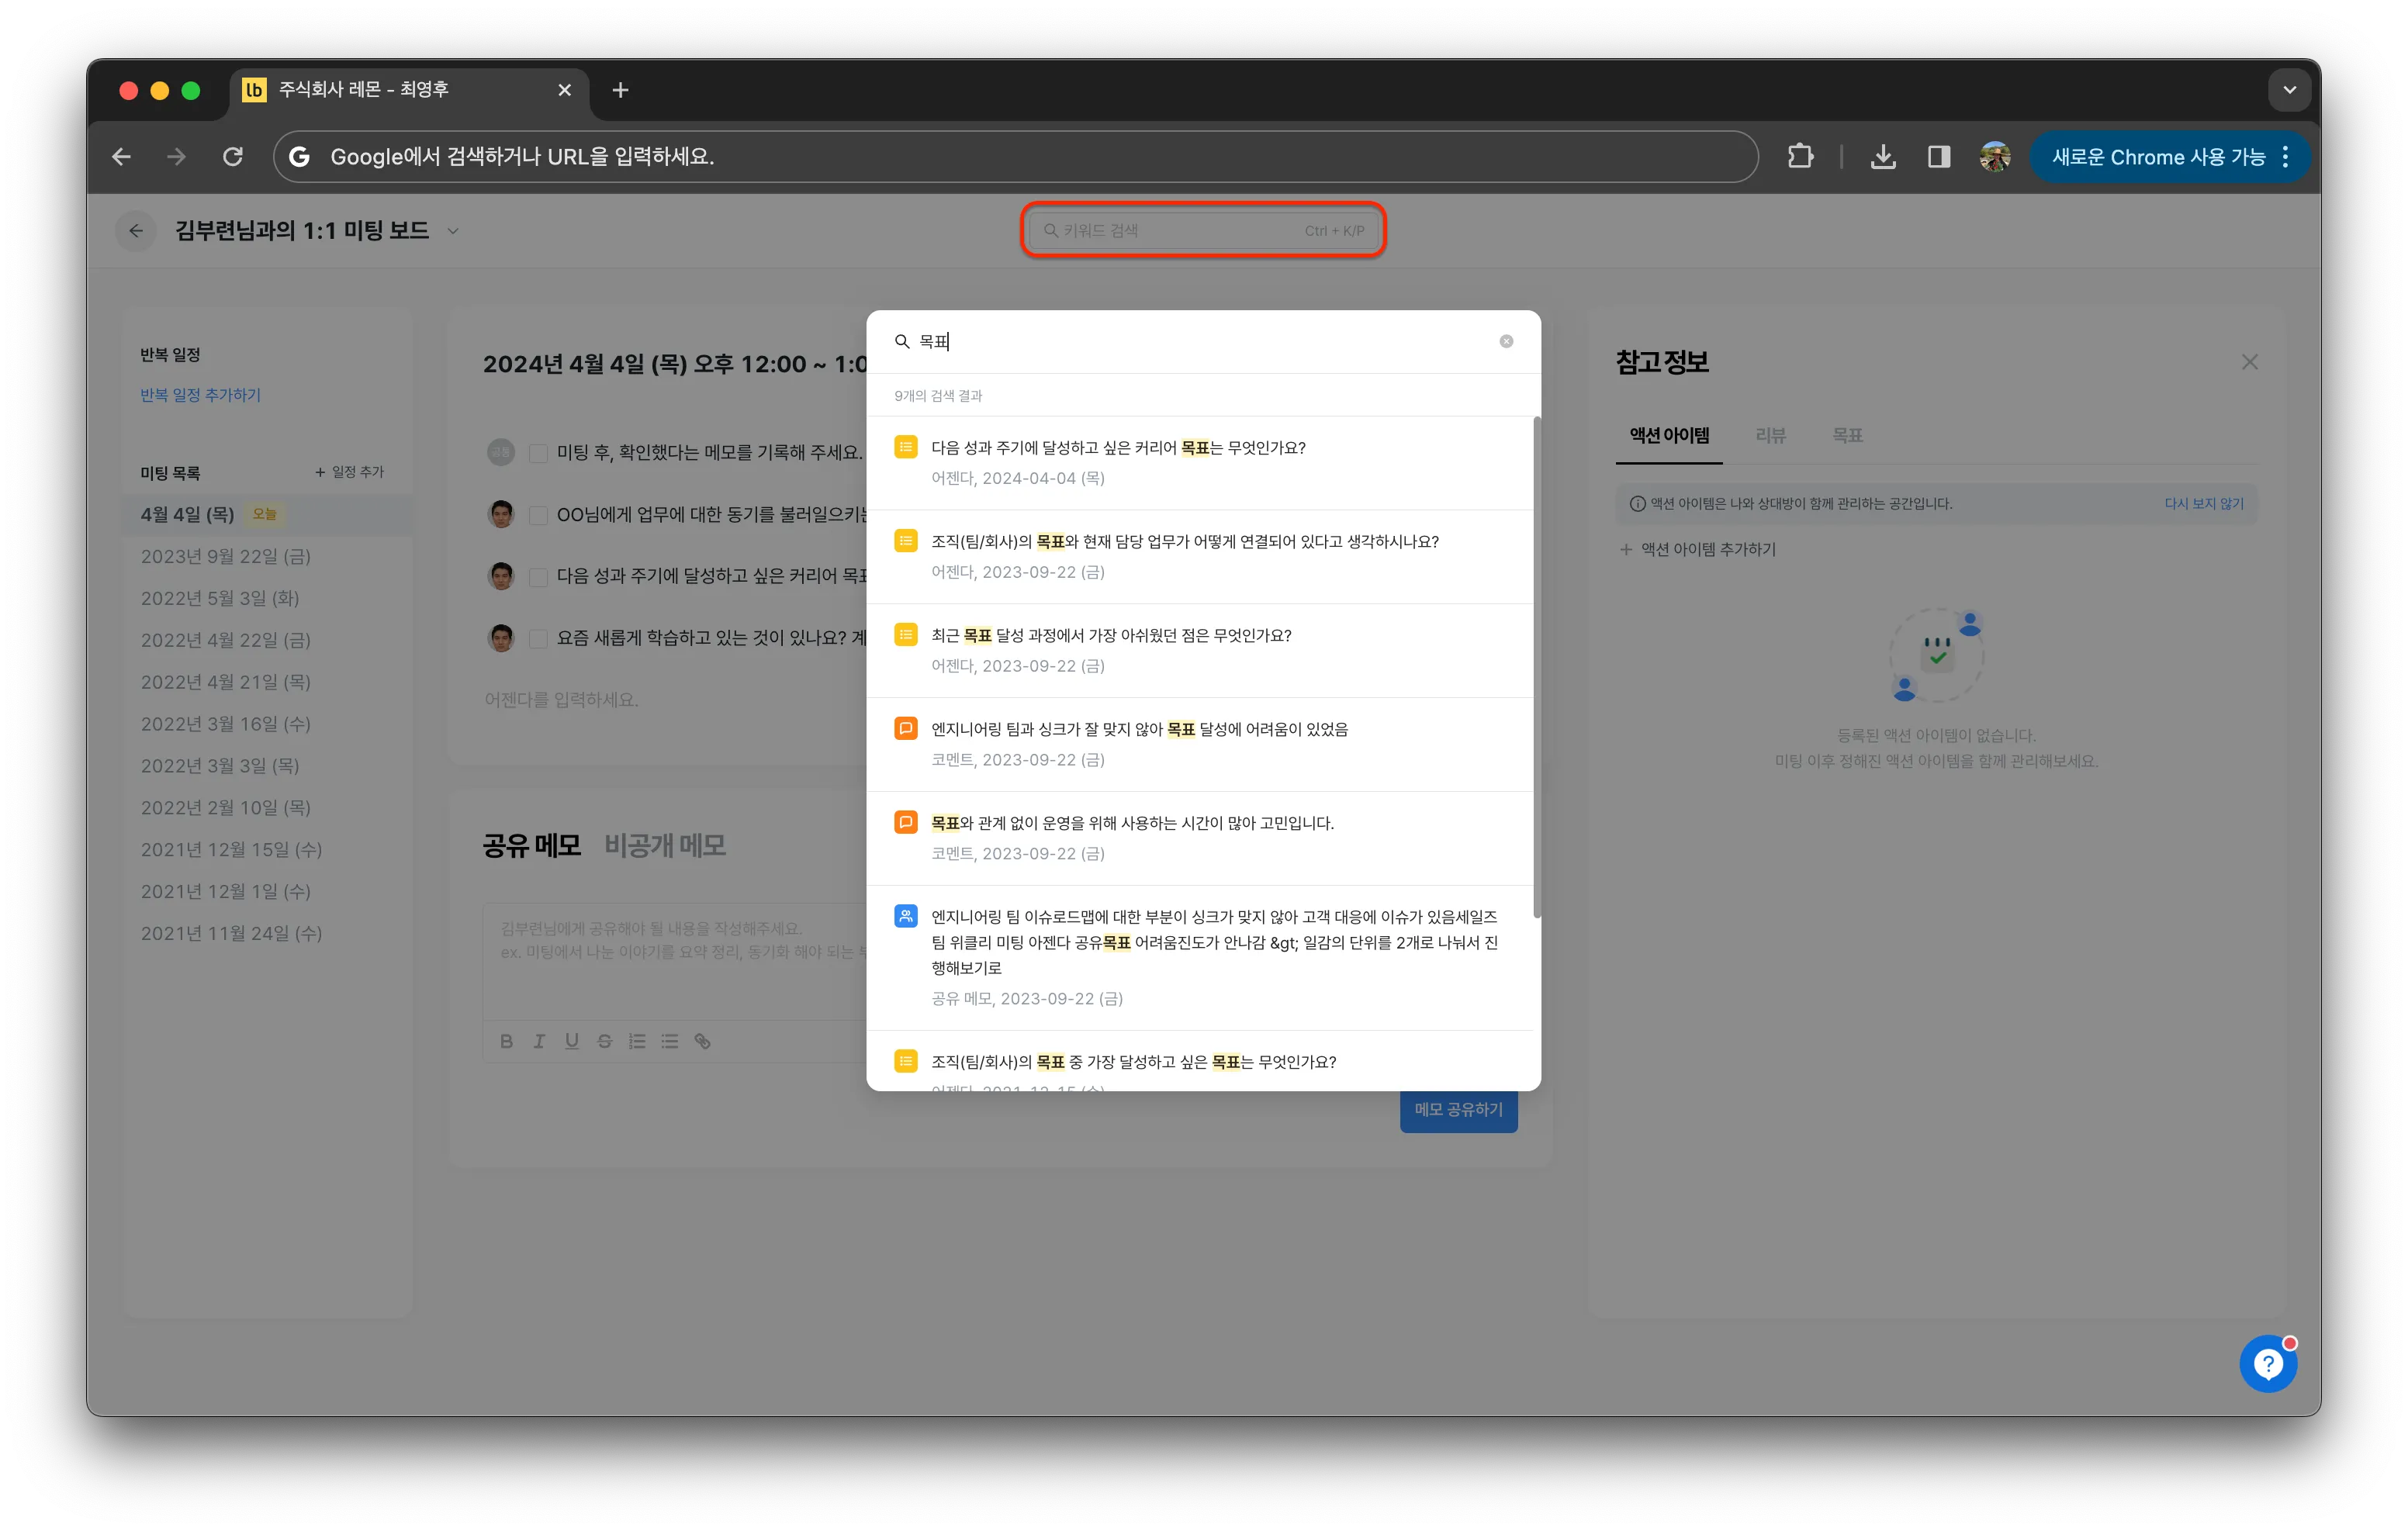Click the Chrome address bar

coord(1015,157)
